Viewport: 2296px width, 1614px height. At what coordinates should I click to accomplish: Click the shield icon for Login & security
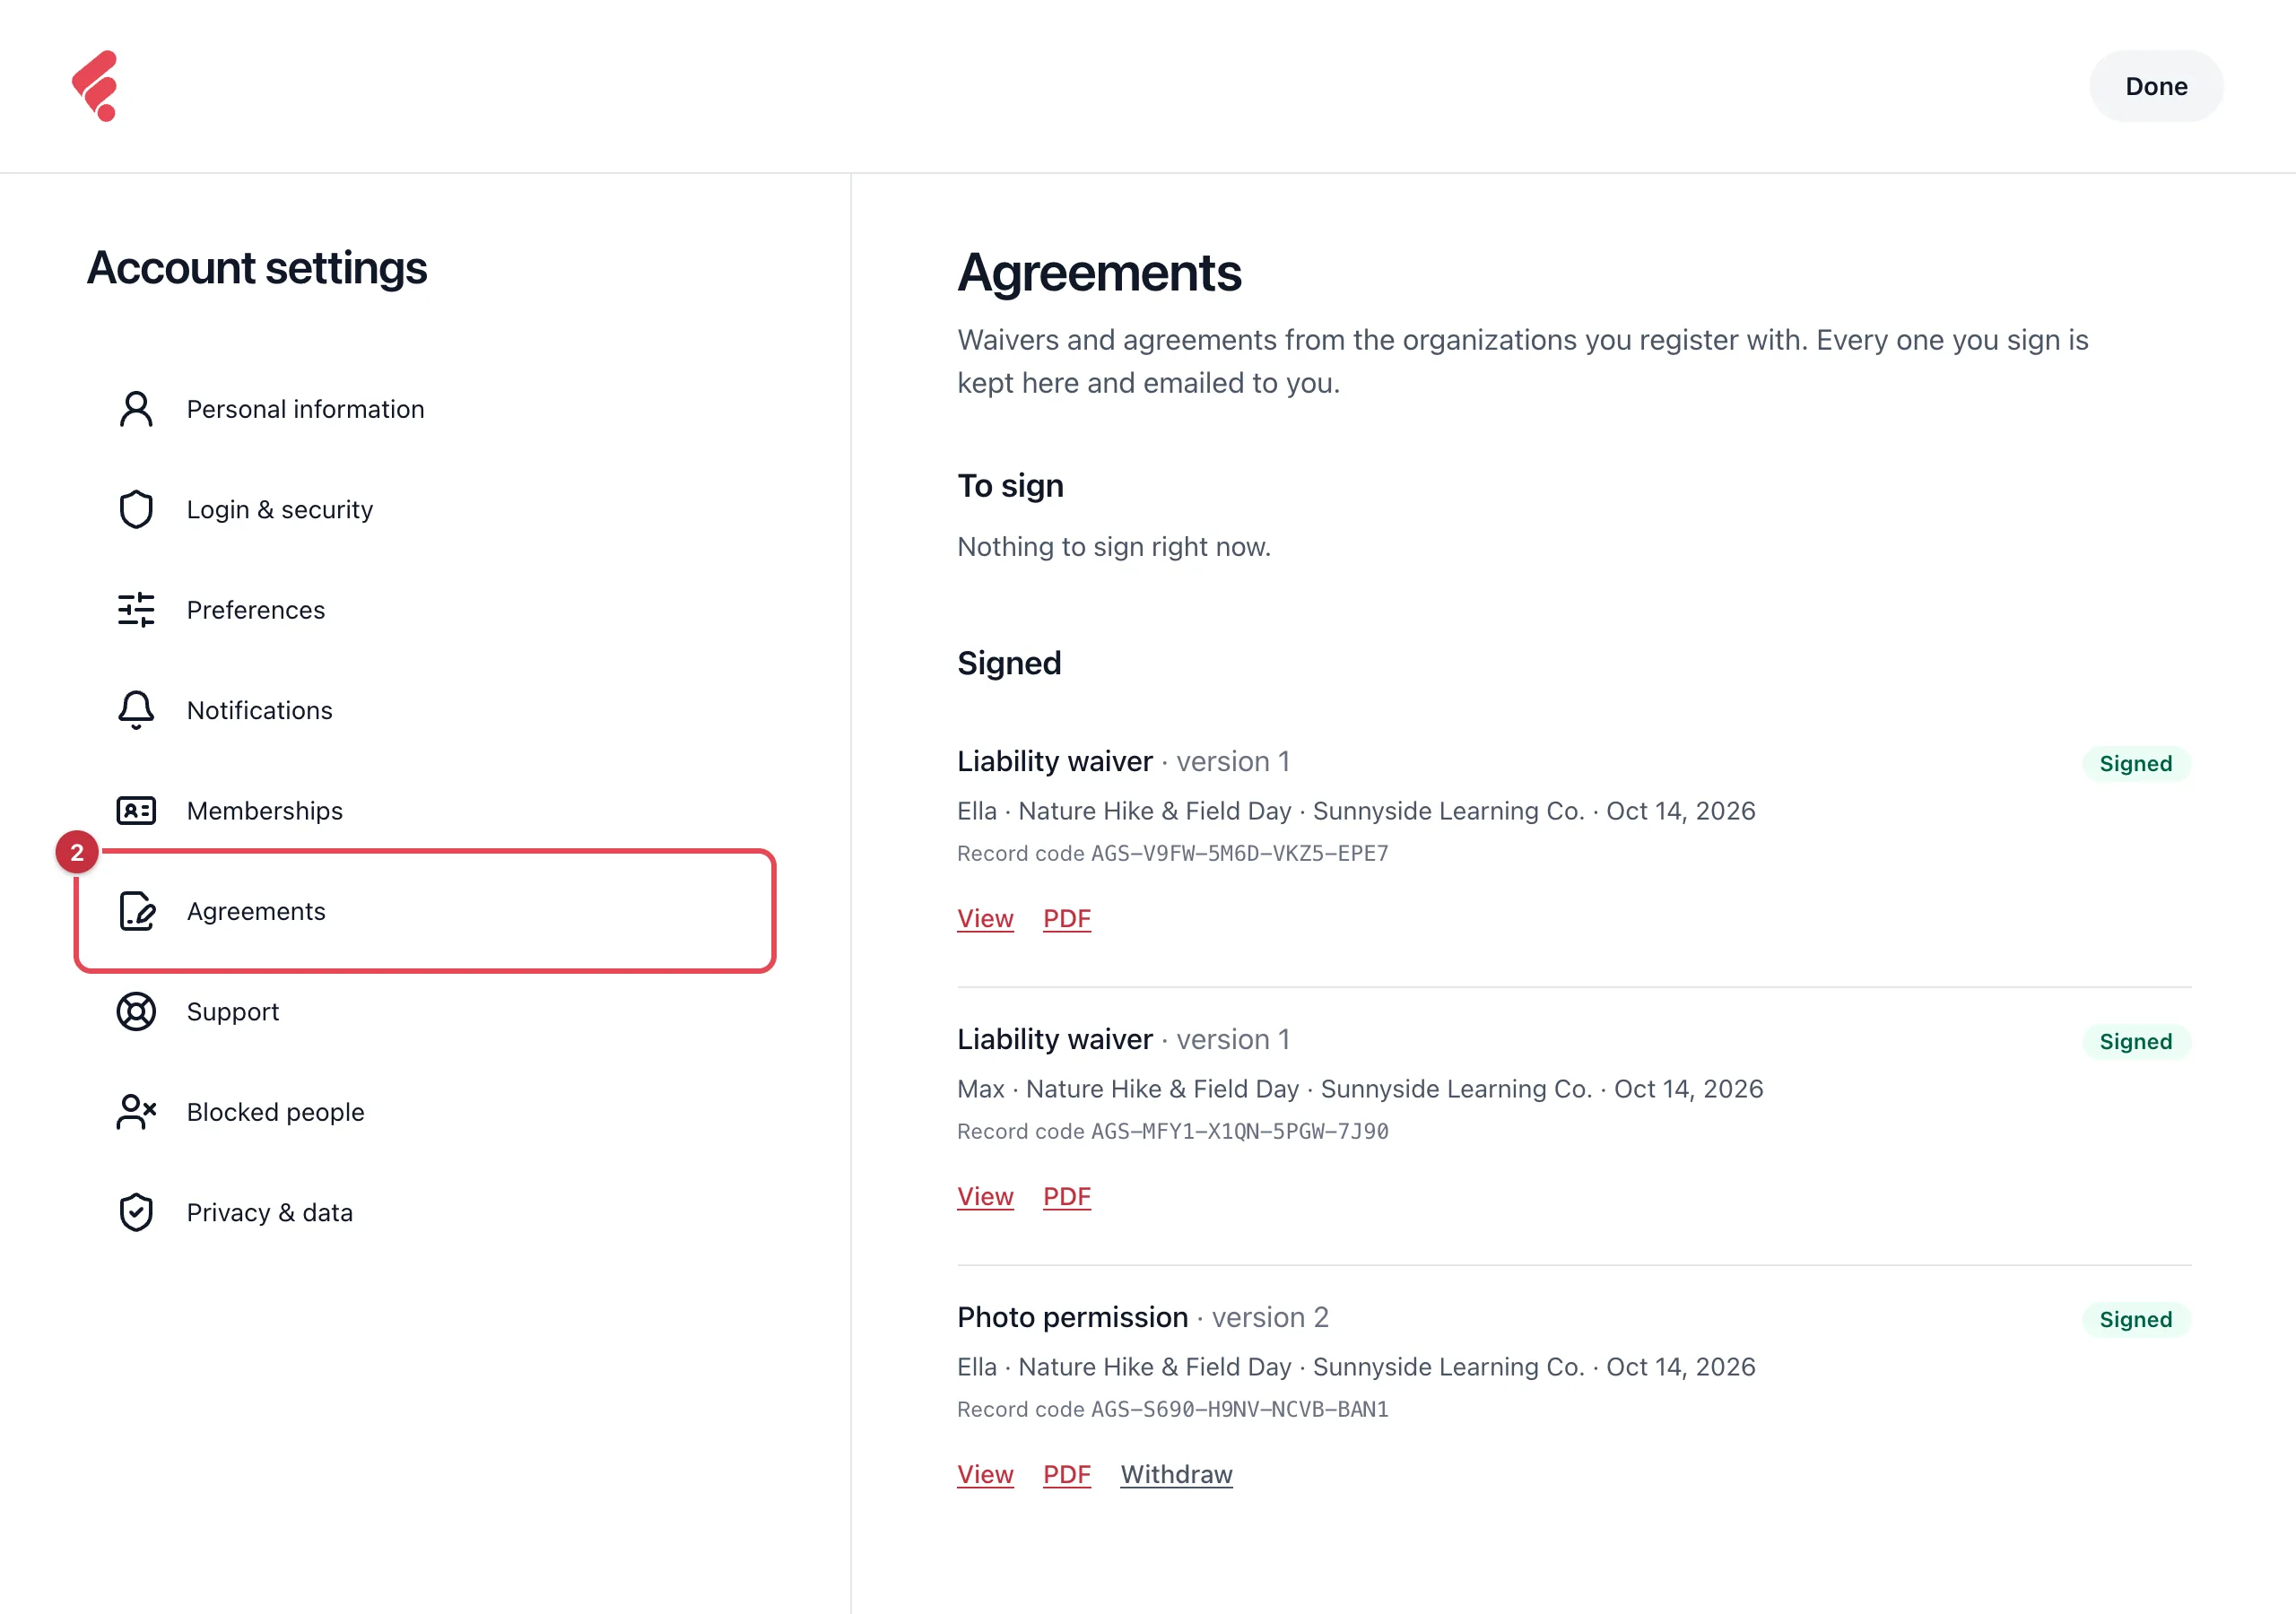click(136, 509)
